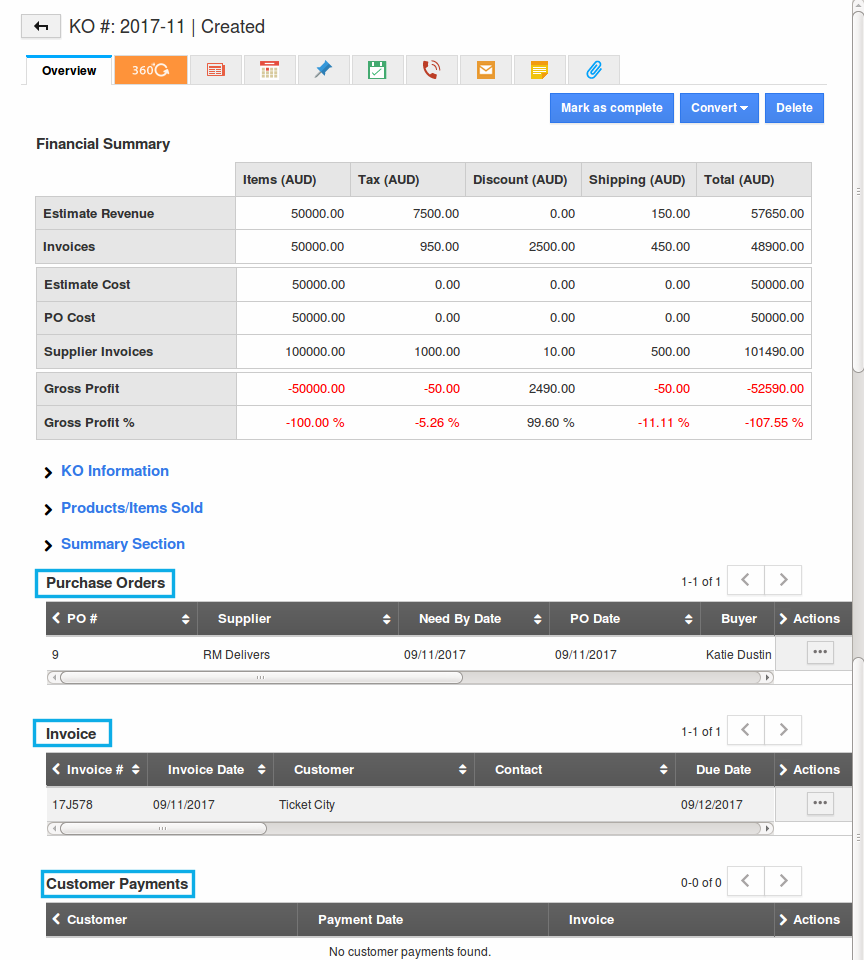Expand the Summary Section
Image resolution: width=864 pixels, height=960 pixels.
(122, 544)
